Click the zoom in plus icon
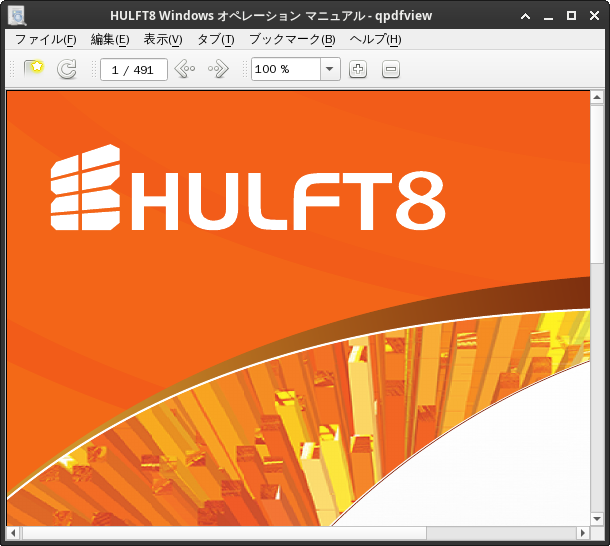The image size is (610, 546). point(358,69)
